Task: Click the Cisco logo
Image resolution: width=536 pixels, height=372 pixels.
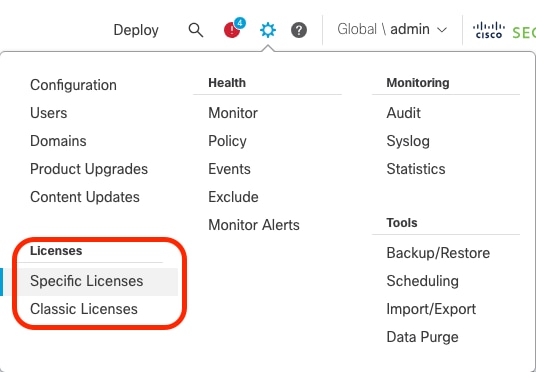Action: pyautogui.click(x=489, y=30)
